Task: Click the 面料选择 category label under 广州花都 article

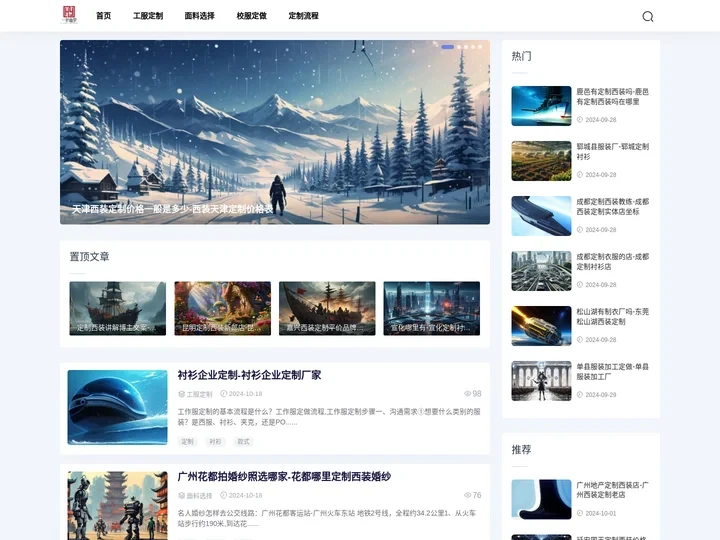Action: pos(199,495)
